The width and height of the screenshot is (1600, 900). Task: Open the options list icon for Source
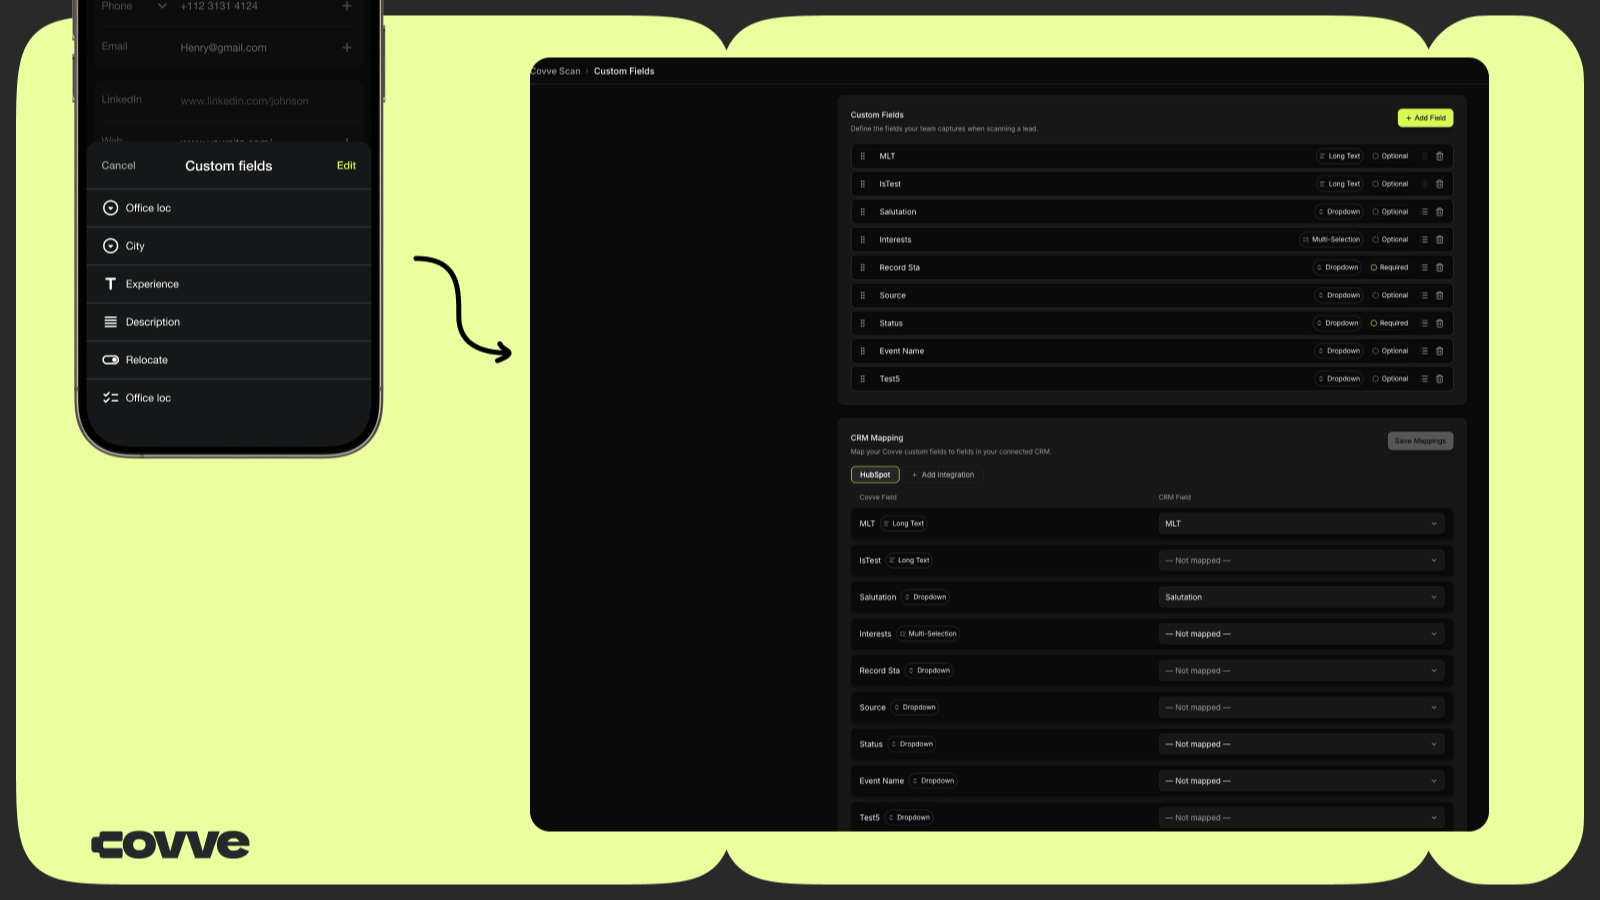click(x=1425, y=295)
